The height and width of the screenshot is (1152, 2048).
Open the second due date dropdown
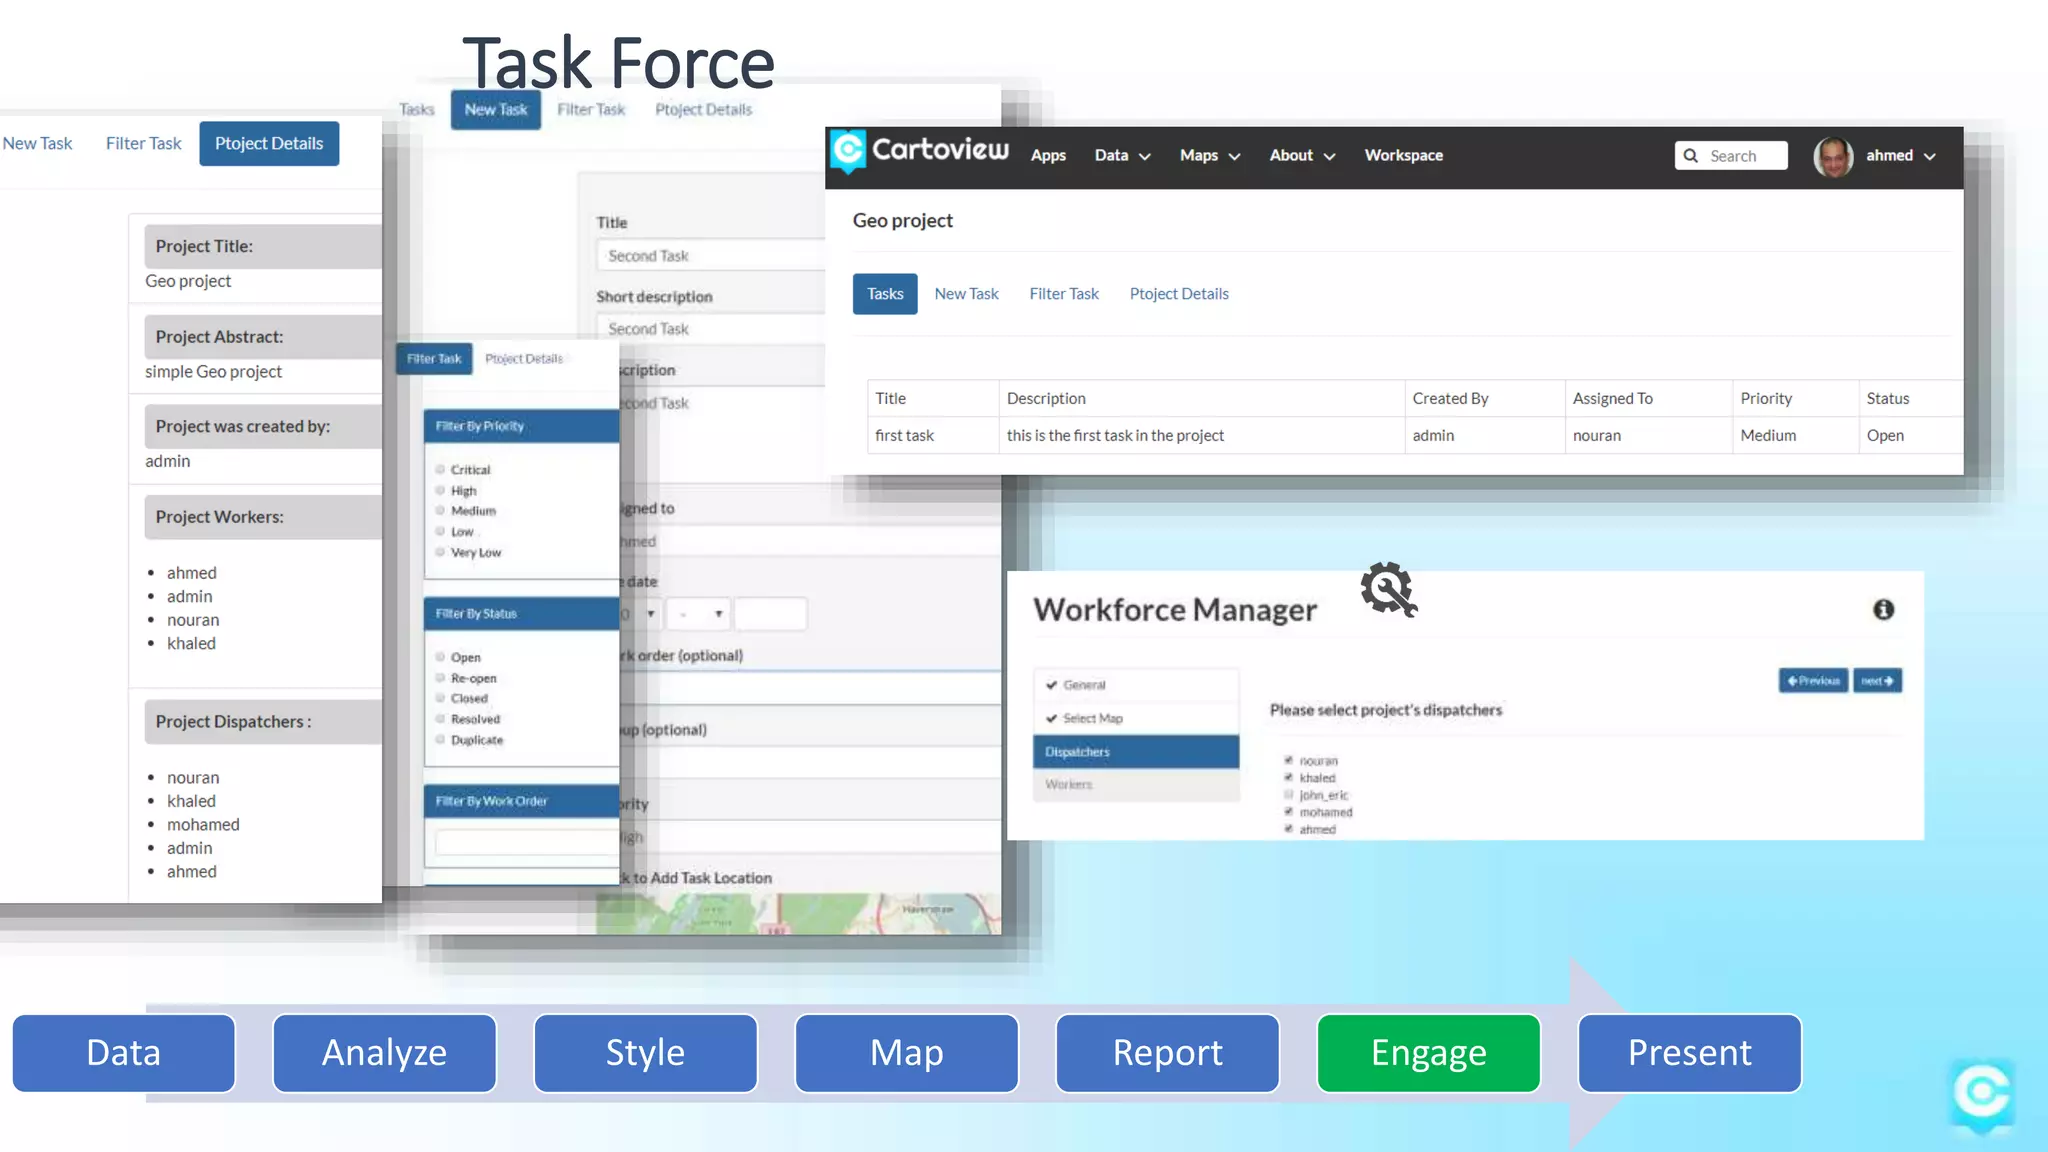[699, 614]
